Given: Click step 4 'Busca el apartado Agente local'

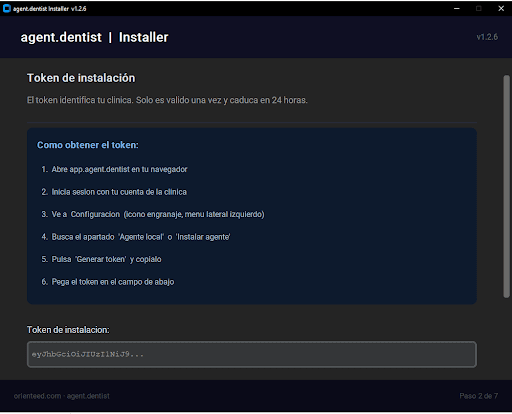Looking at the screenshot, I should (136, 237).
